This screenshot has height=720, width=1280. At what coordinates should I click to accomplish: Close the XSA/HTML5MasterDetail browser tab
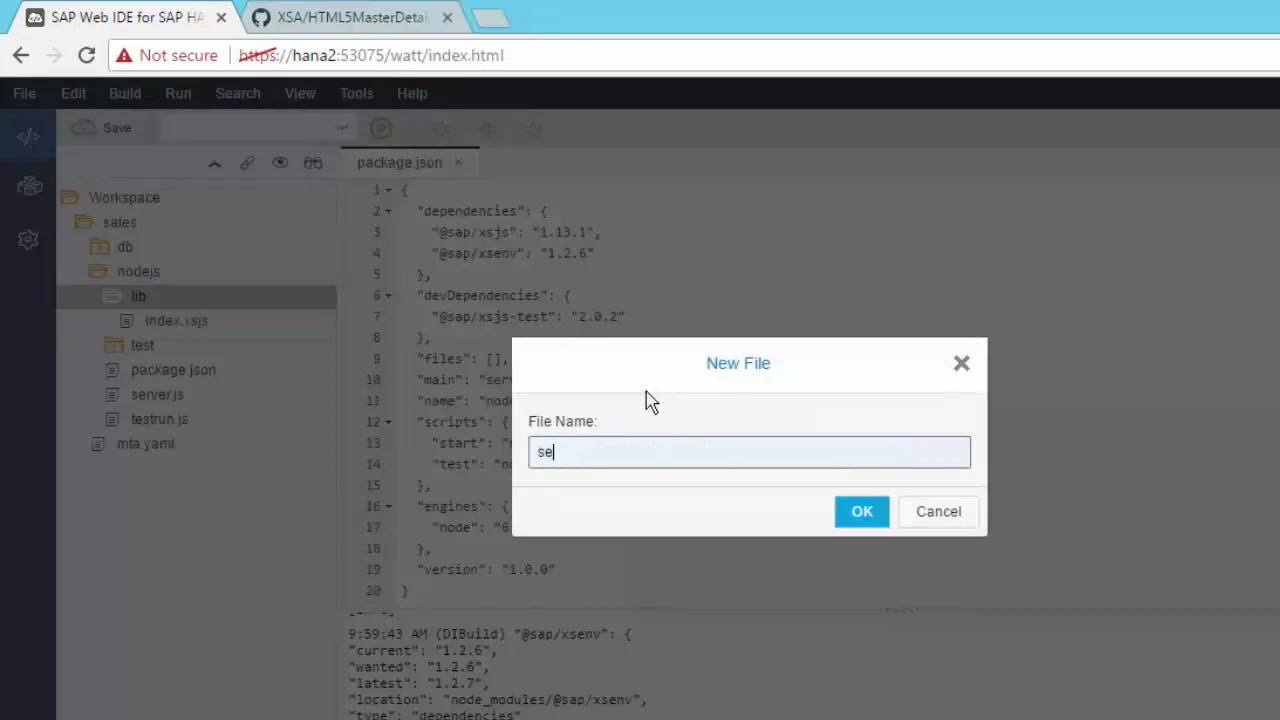point(447,17)
